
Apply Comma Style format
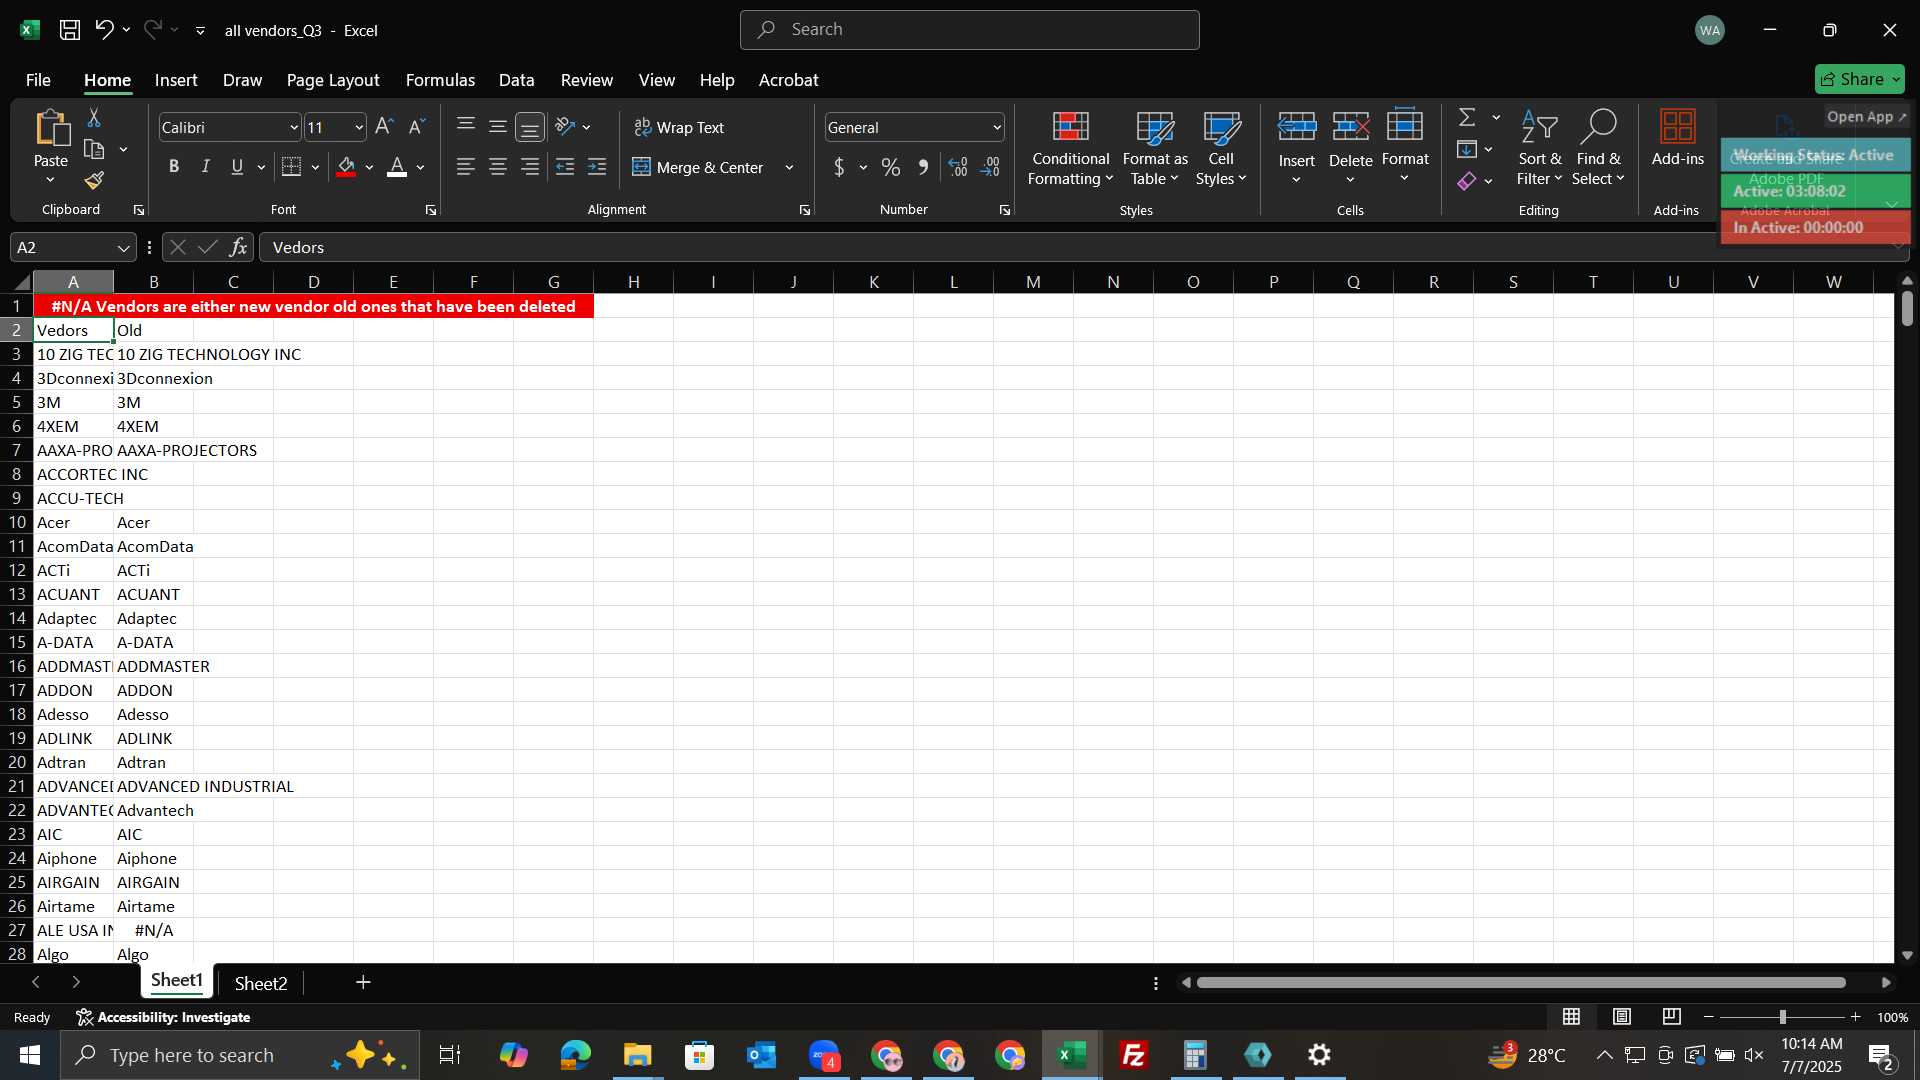pyautogui.click(x=923, y=167)
